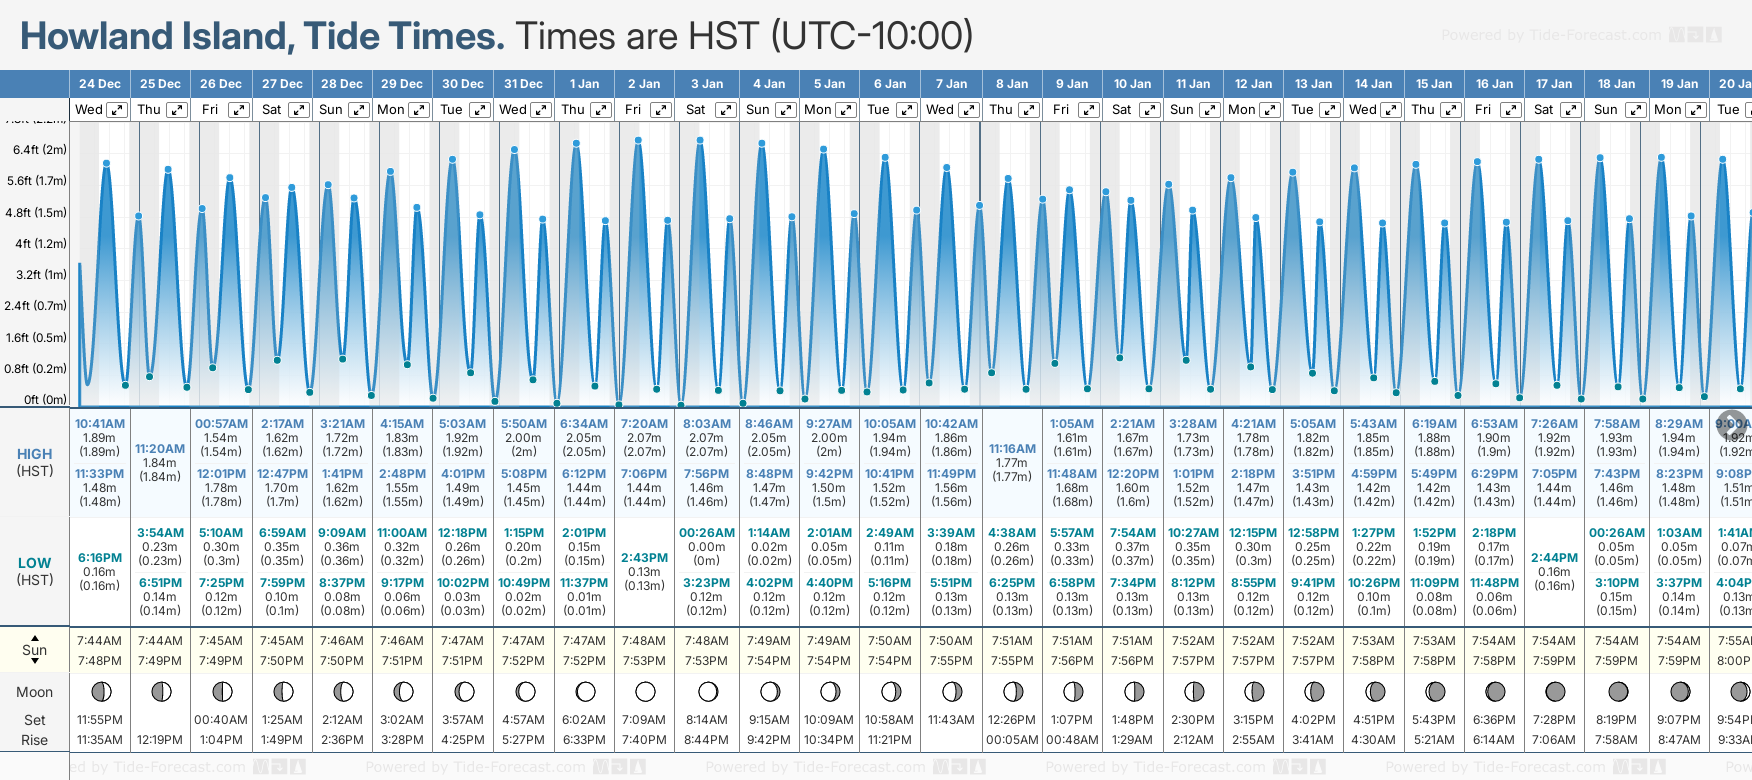Click the expand icon for Mon 29 Dec

pos(419,110)
